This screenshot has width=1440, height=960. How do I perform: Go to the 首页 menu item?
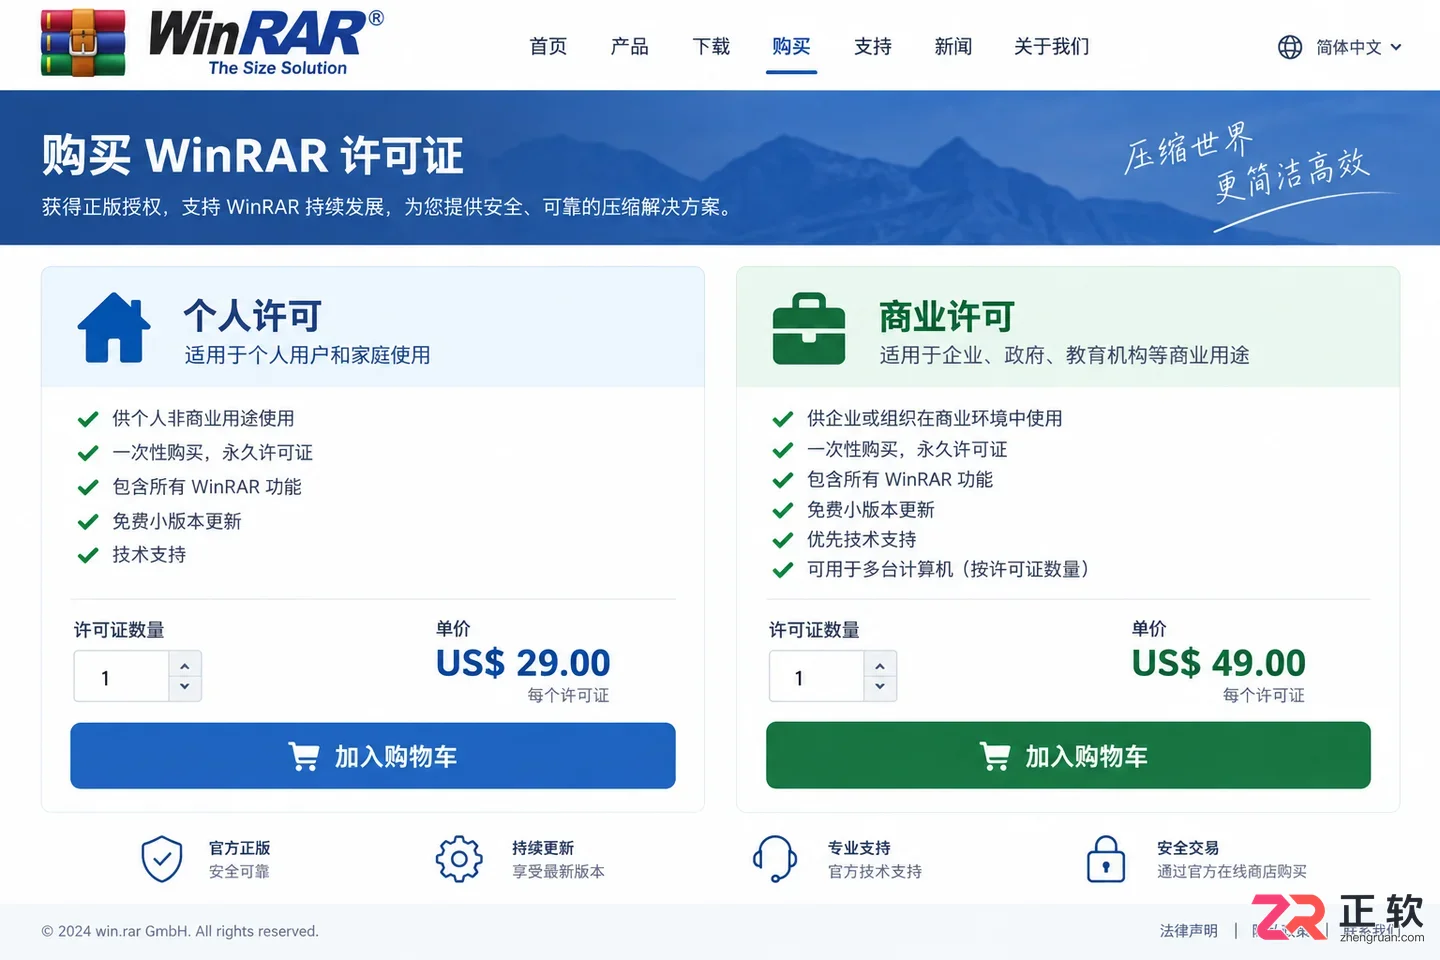(x=548, y=47)
